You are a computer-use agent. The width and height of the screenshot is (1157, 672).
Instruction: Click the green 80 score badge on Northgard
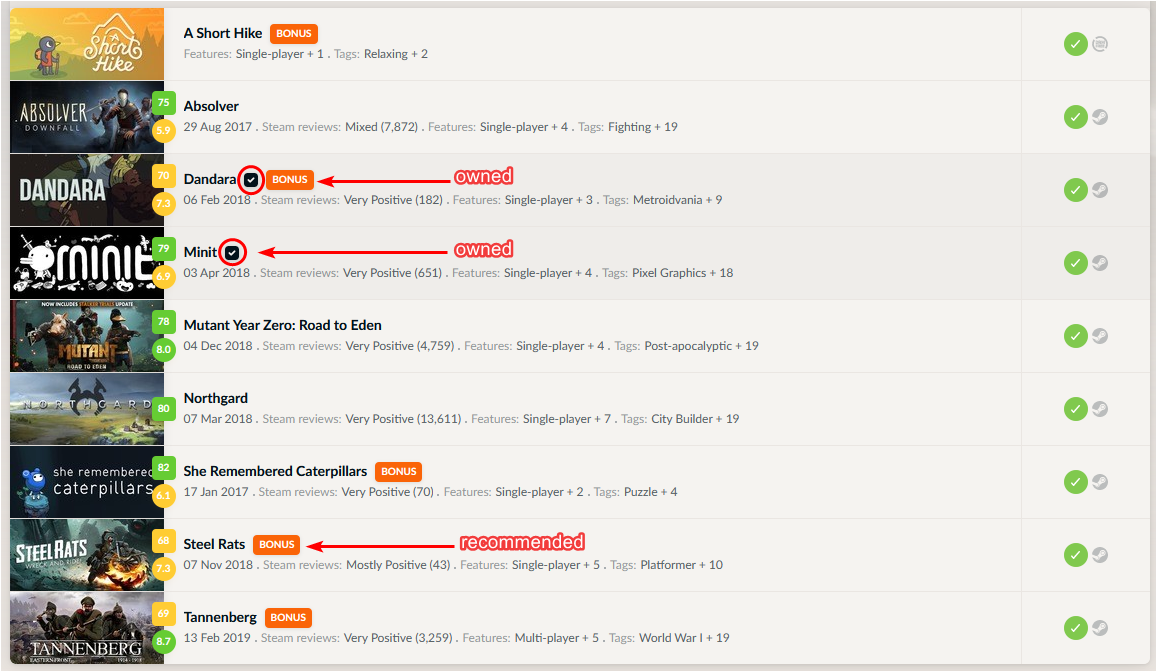[164, 409]
